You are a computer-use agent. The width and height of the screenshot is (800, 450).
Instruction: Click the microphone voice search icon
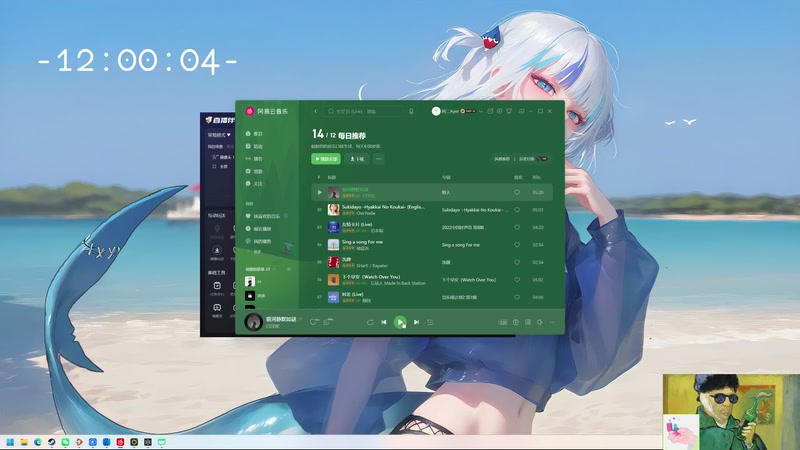[411, 111]
